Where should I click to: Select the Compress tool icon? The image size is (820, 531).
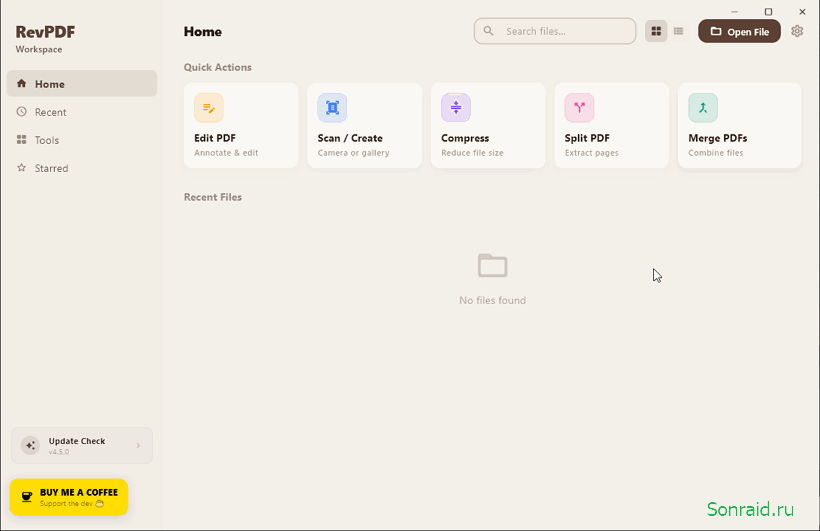[x=455, y=108]
